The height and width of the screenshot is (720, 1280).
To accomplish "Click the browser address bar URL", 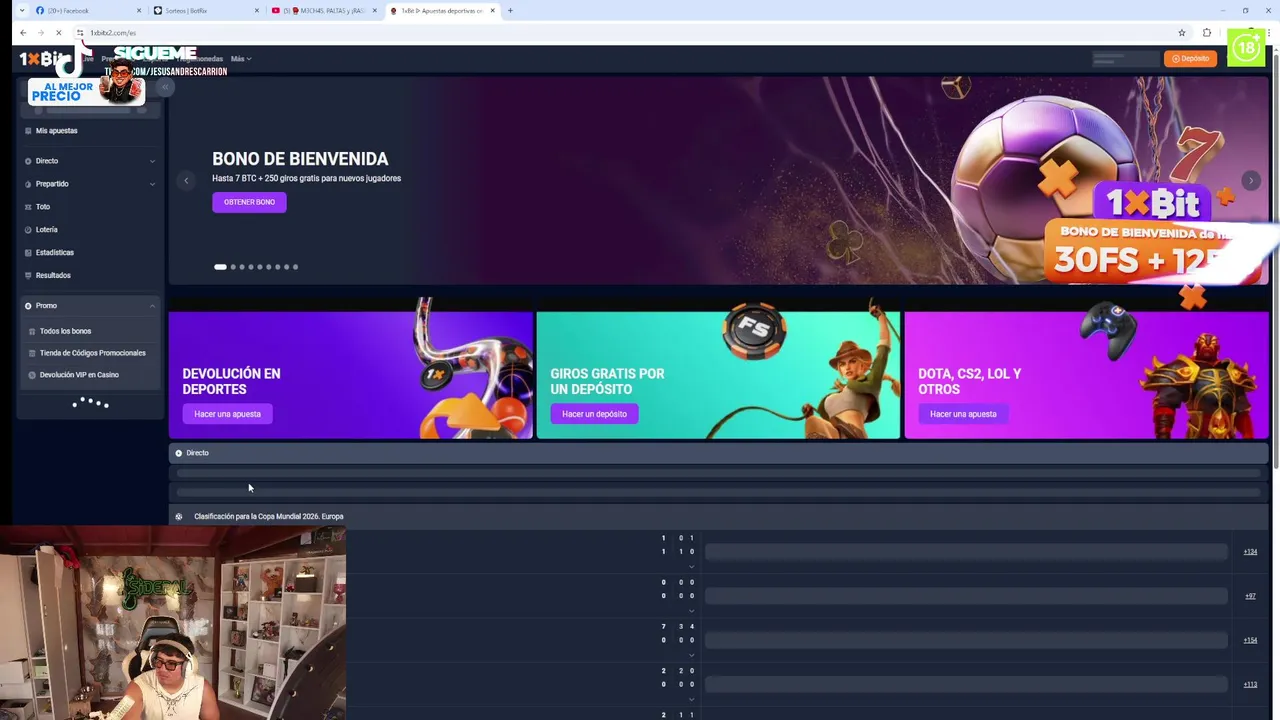I will tap(113, 33).
